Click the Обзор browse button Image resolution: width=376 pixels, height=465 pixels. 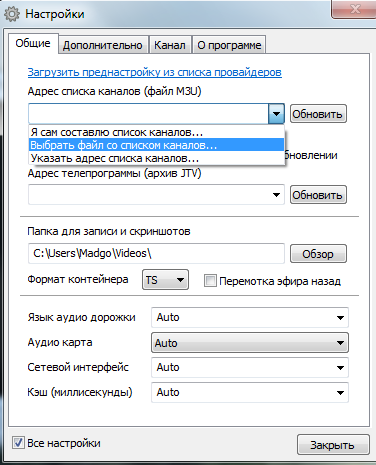tap(318, 254)
